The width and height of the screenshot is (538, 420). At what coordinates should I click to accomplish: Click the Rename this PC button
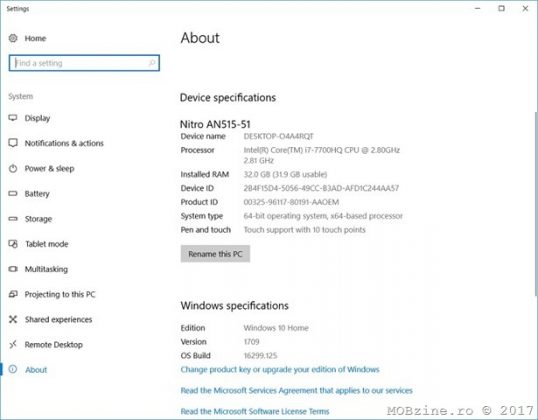click(215, 254)
